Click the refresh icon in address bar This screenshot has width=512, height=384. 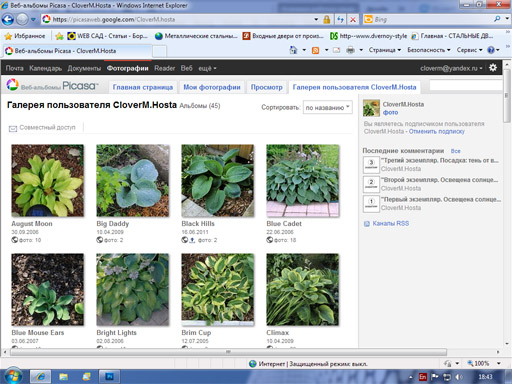[x=340, y=19]
